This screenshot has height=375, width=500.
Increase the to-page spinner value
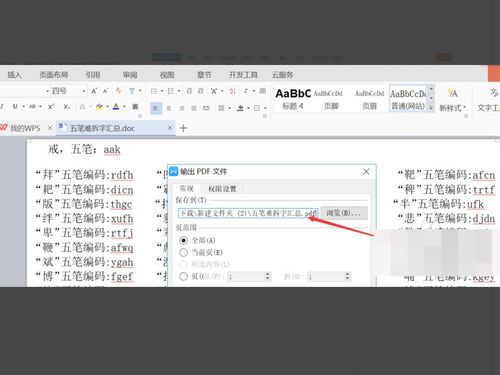point(347,274)
